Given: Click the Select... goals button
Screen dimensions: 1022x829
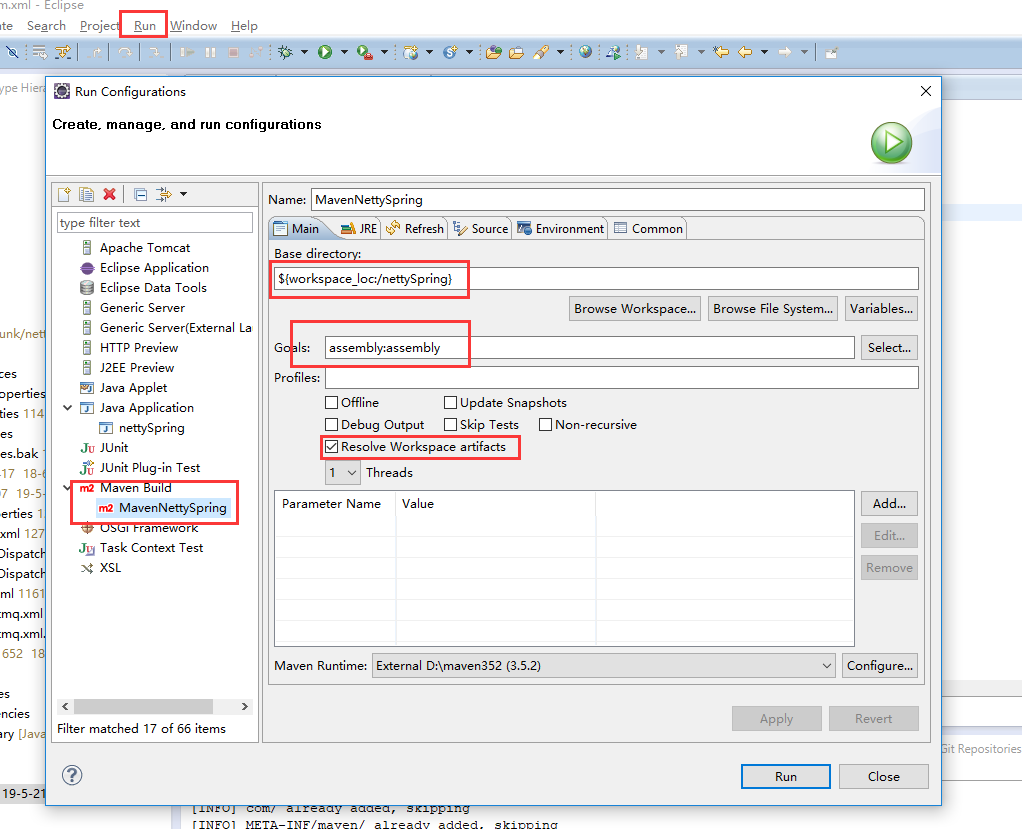Looking at the screenshot, I should coord(889,348).
